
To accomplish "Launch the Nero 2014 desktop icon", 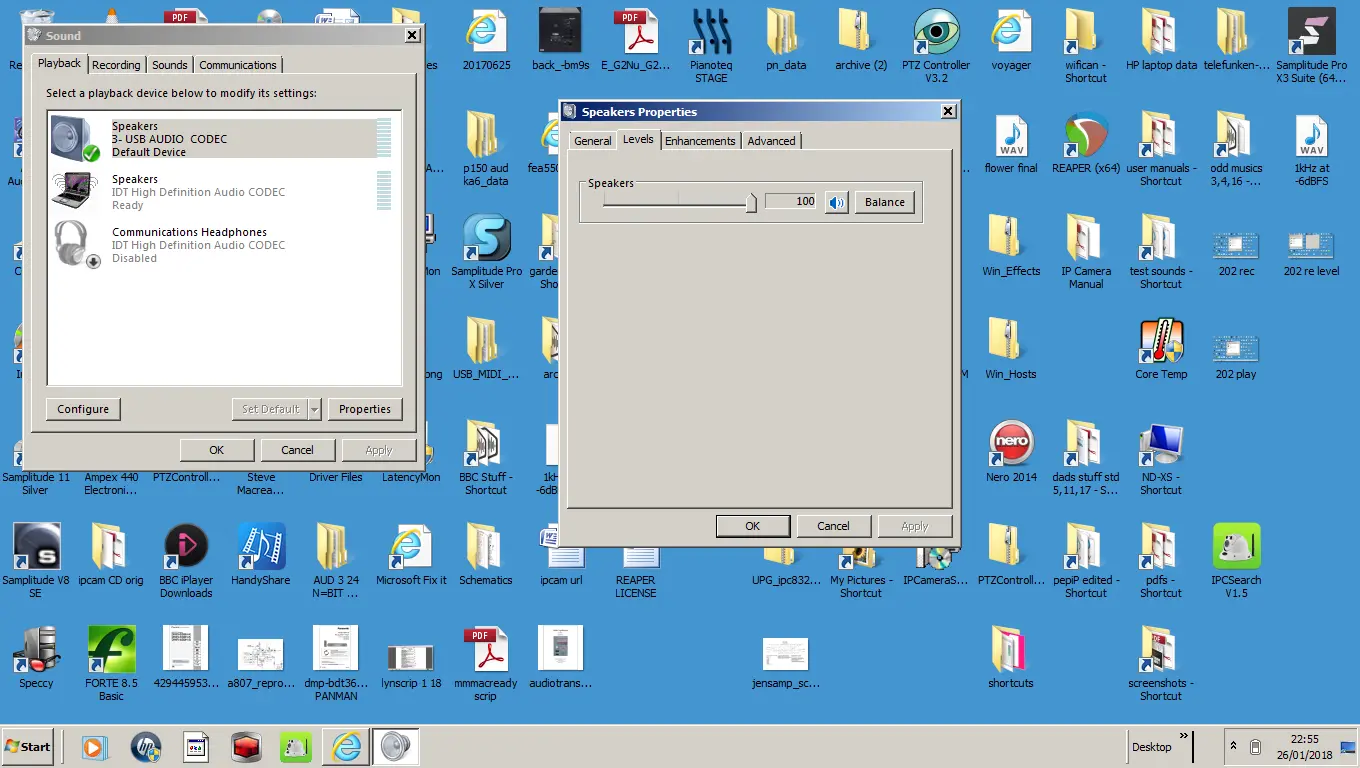I will 1010,449.
